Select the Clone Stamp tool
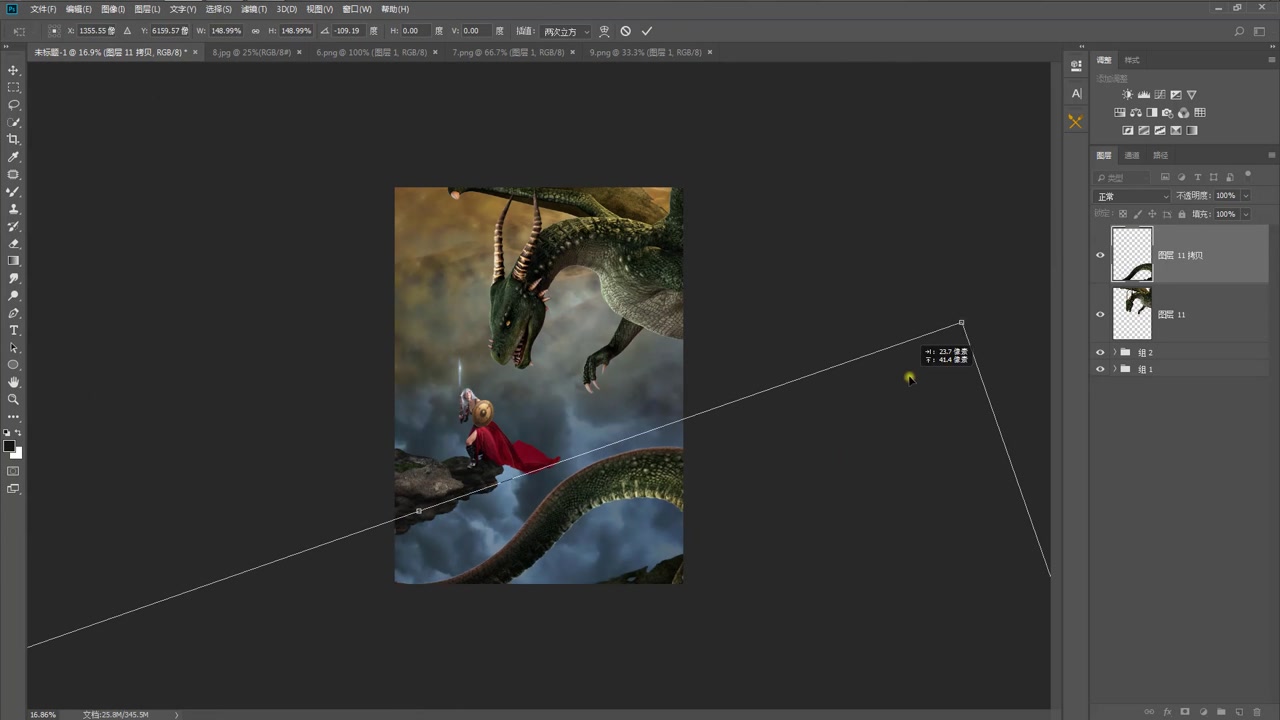This screenshot has height=720, width=1280. (x=14, y=209)
